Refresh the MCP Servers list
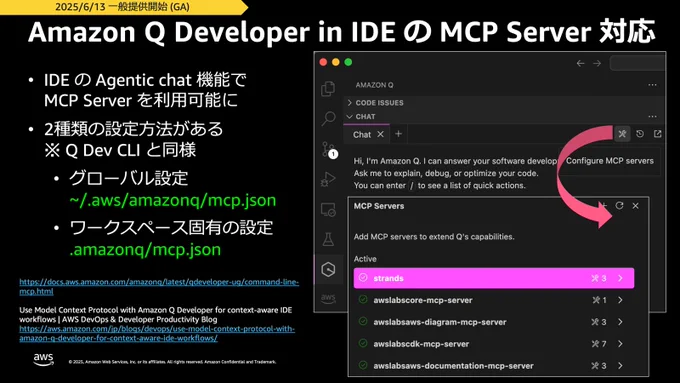This screenshot has height=383, width=680. click(x=619, y=206)
